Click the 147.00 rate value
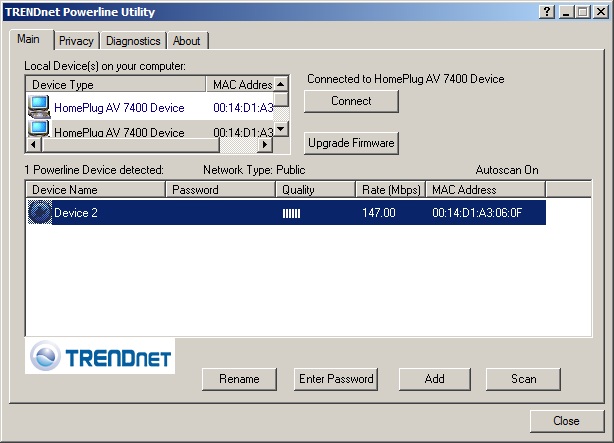 tap(379, 213)
